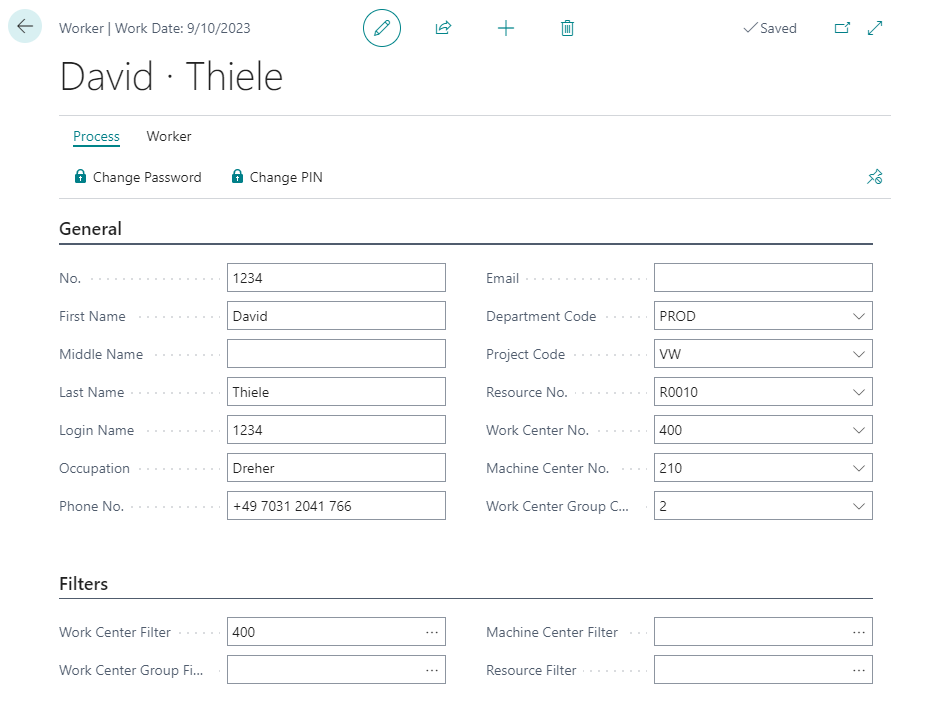
Task: Open Resource Filter ellipsis lookup
Action: (859, 670)
